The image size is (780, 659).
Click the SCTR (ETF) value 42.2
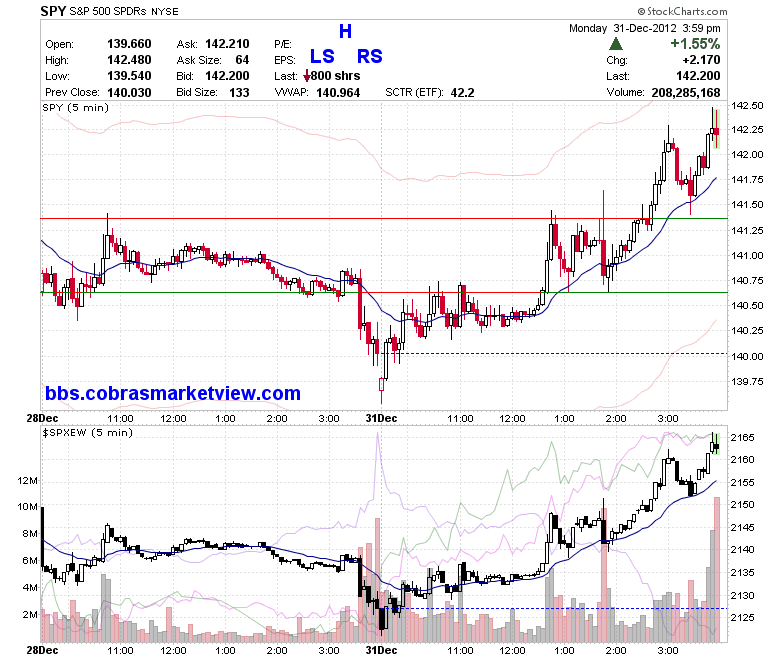click(463, 92)
